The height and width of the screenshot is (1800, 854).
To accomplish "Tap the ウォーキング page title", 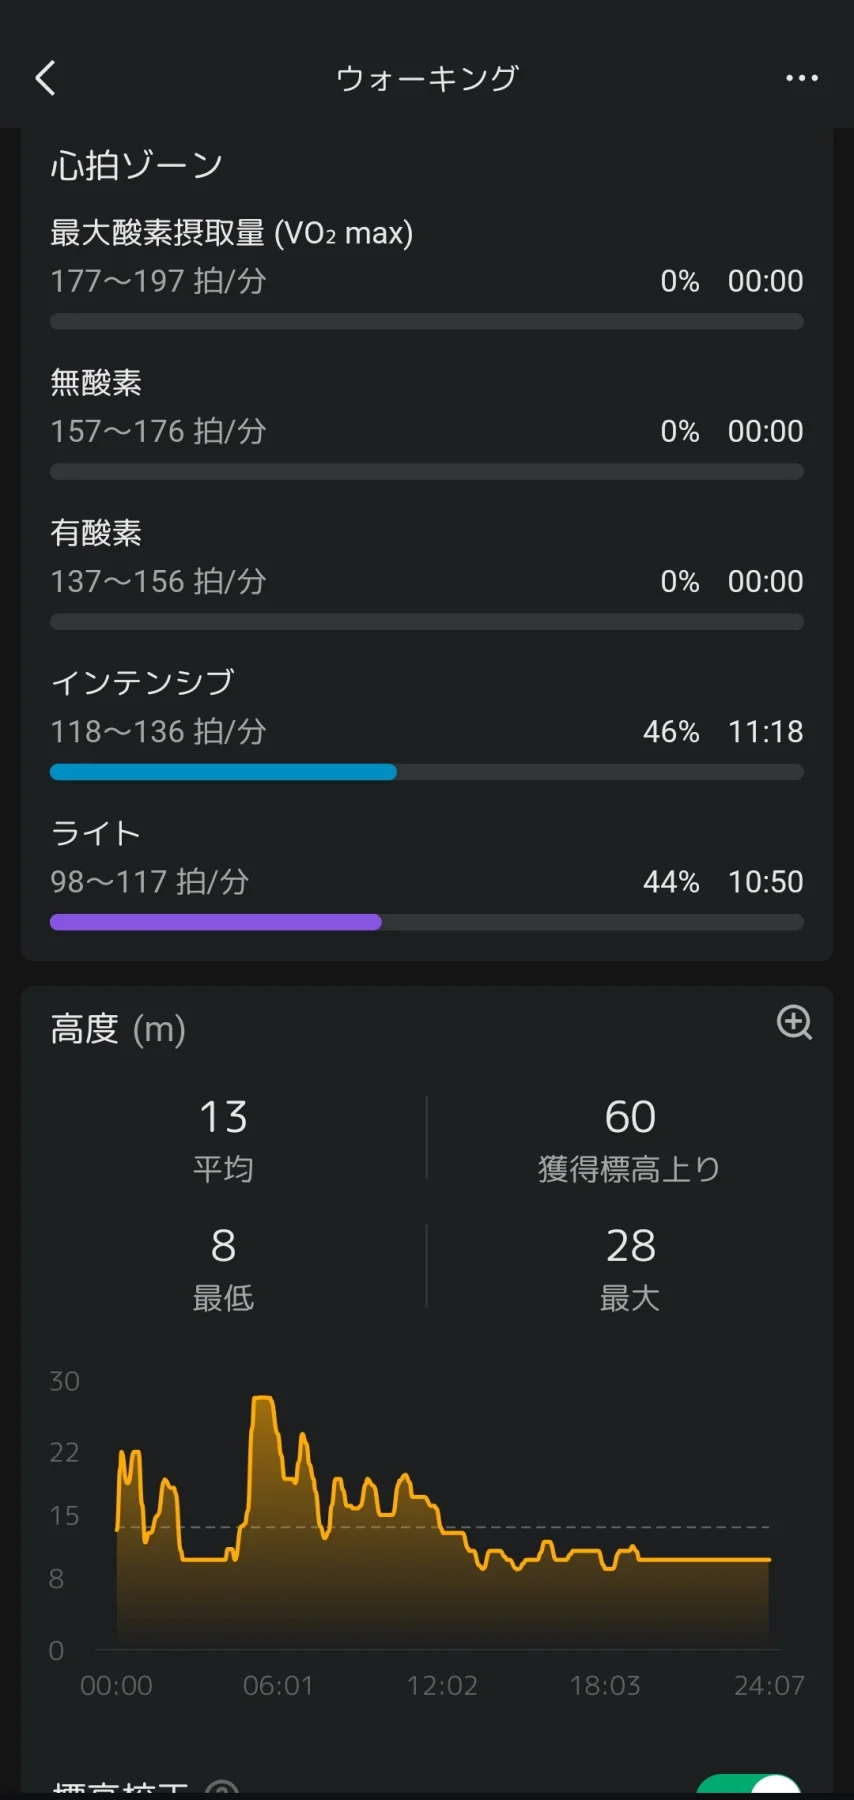I will tap(427, 78).
